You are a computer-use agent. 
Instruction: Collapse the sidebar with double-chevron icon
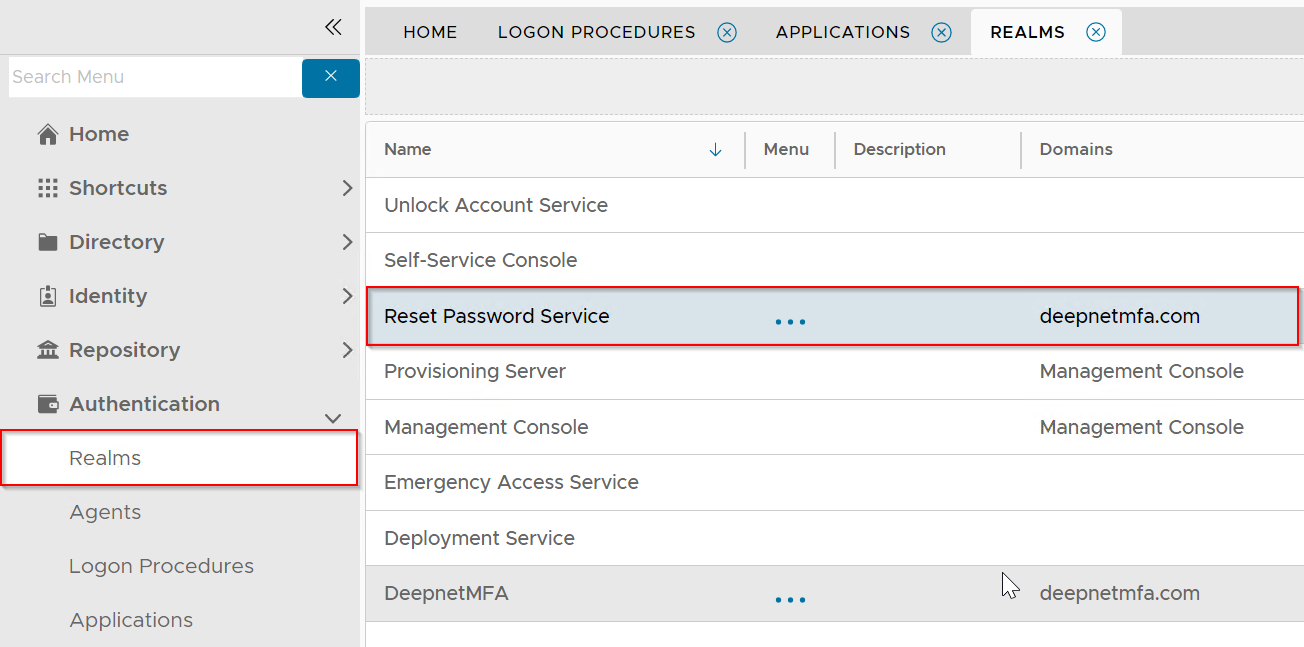click(333, 27)
